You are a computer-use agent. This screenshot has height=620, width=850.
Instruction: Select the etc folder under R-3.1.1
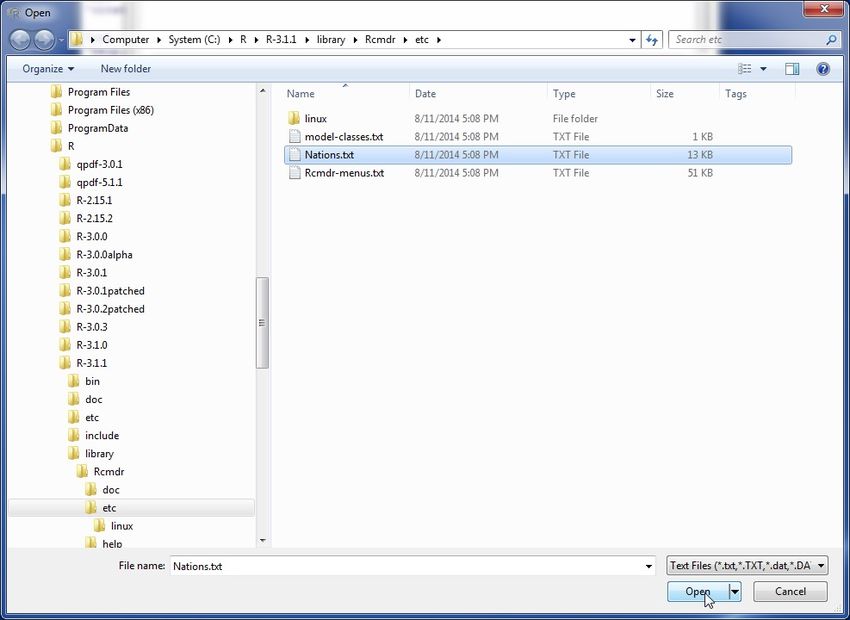click(x=92, y=417)
